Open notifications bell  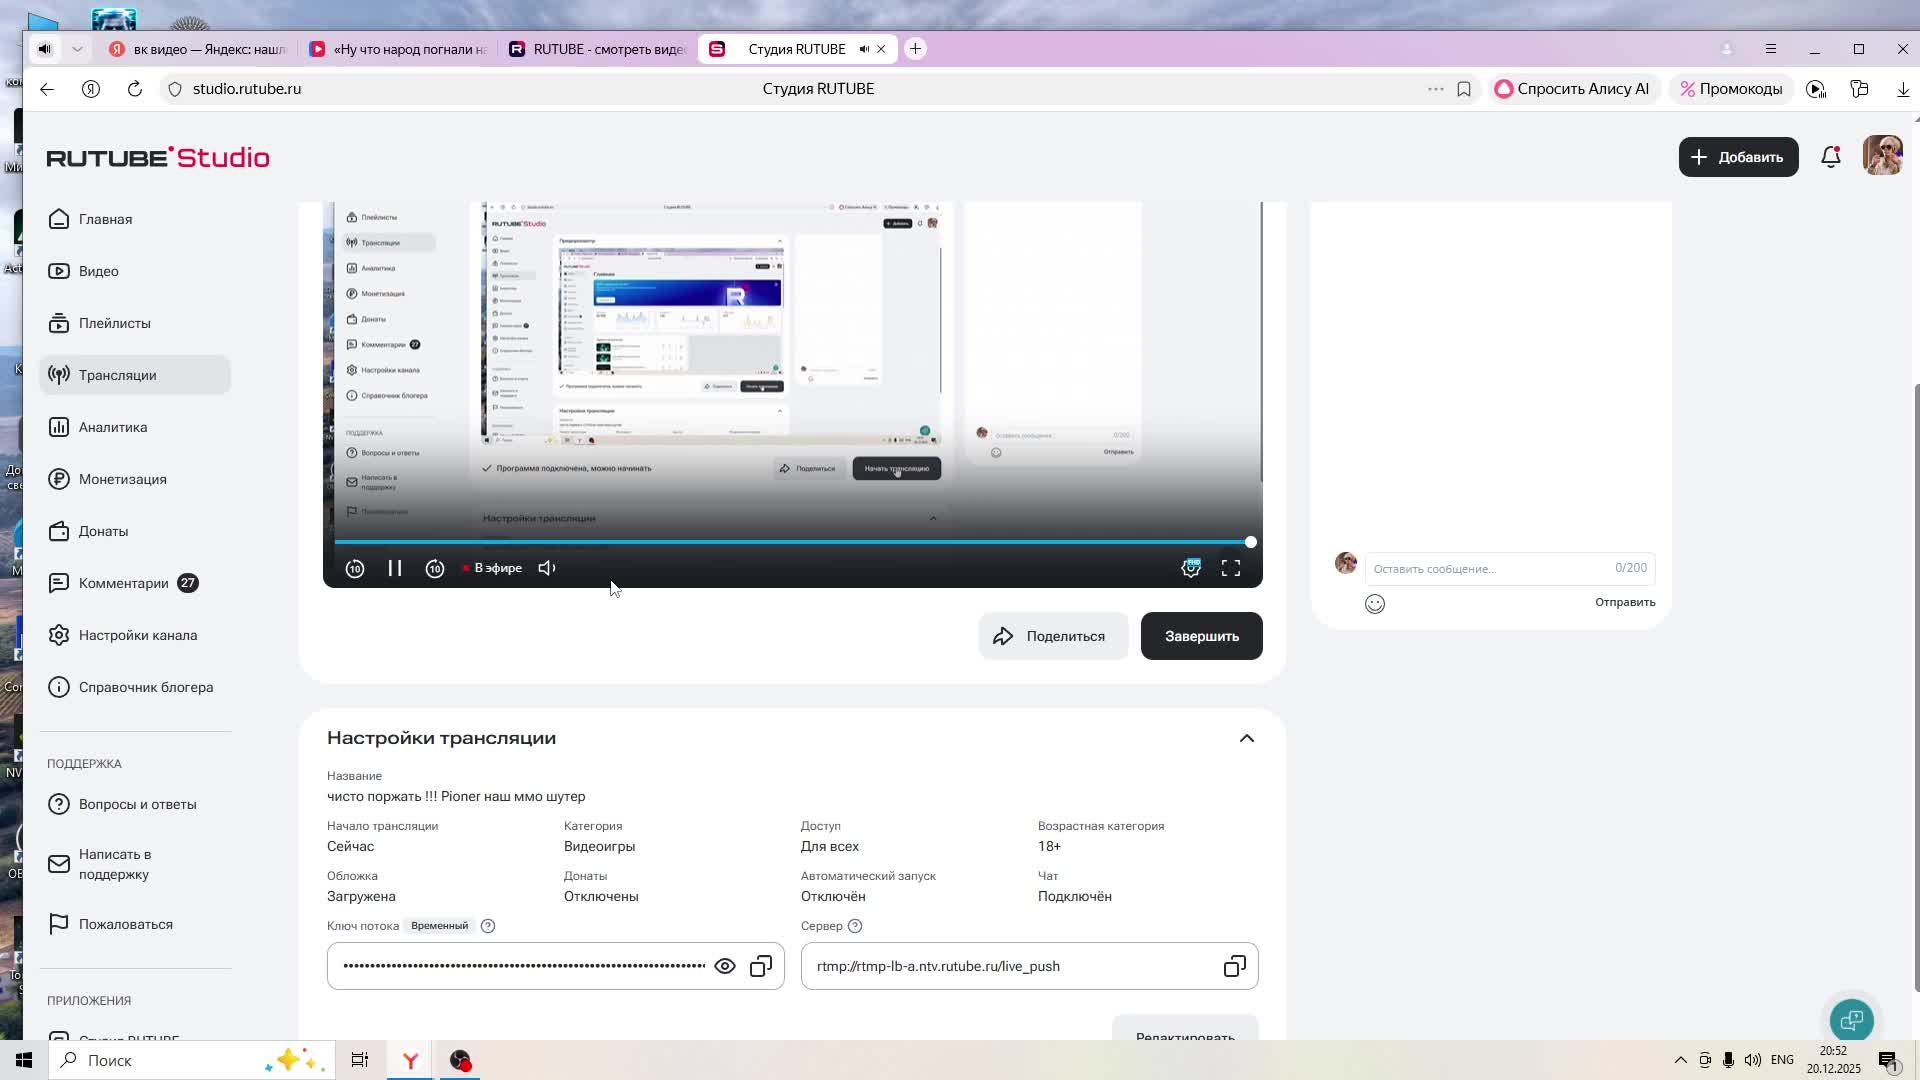(x=1831, y=157)
